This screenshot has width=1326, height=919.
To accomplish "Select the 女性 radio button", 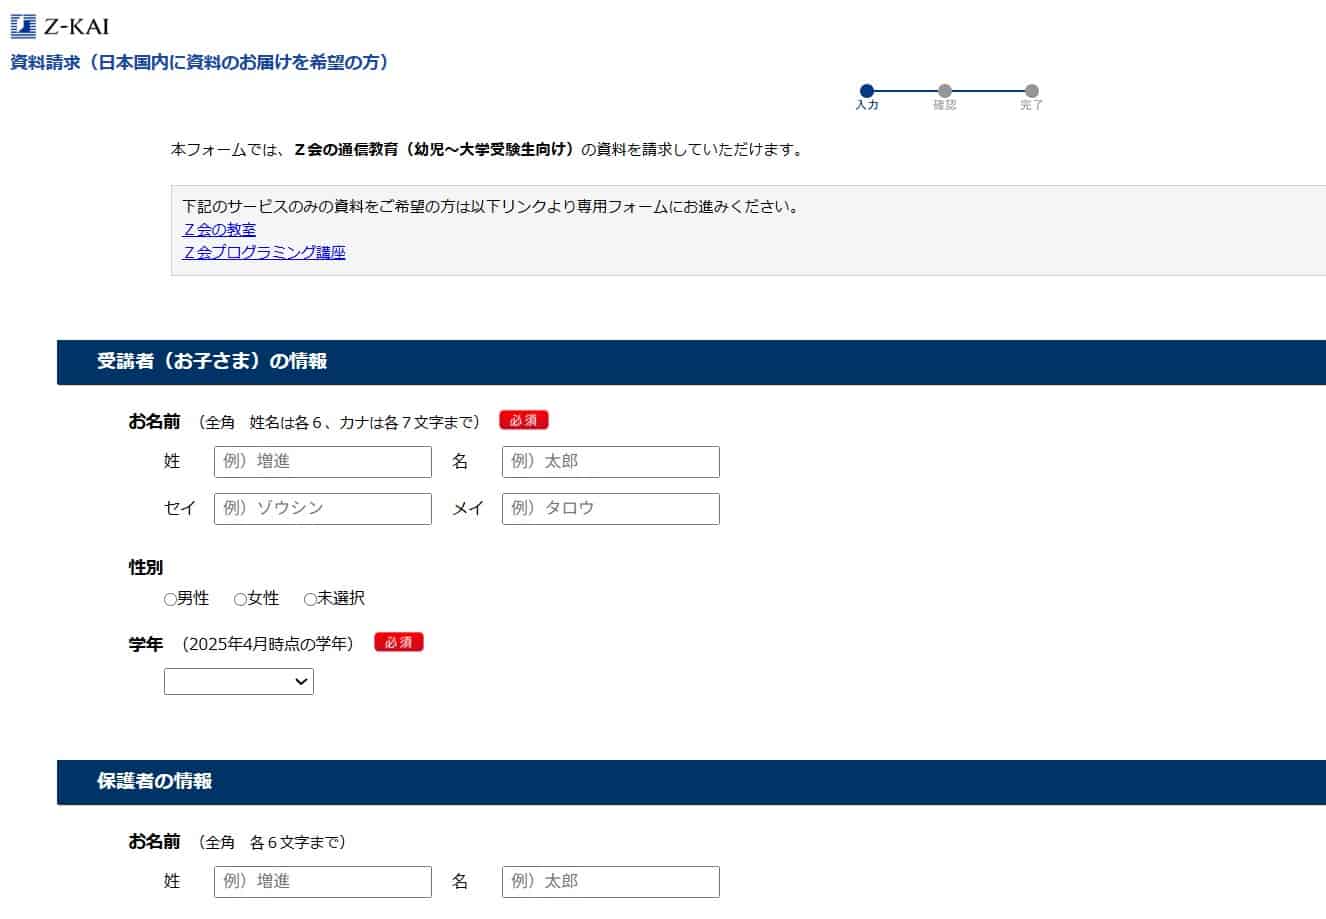I will coord(240,600).
